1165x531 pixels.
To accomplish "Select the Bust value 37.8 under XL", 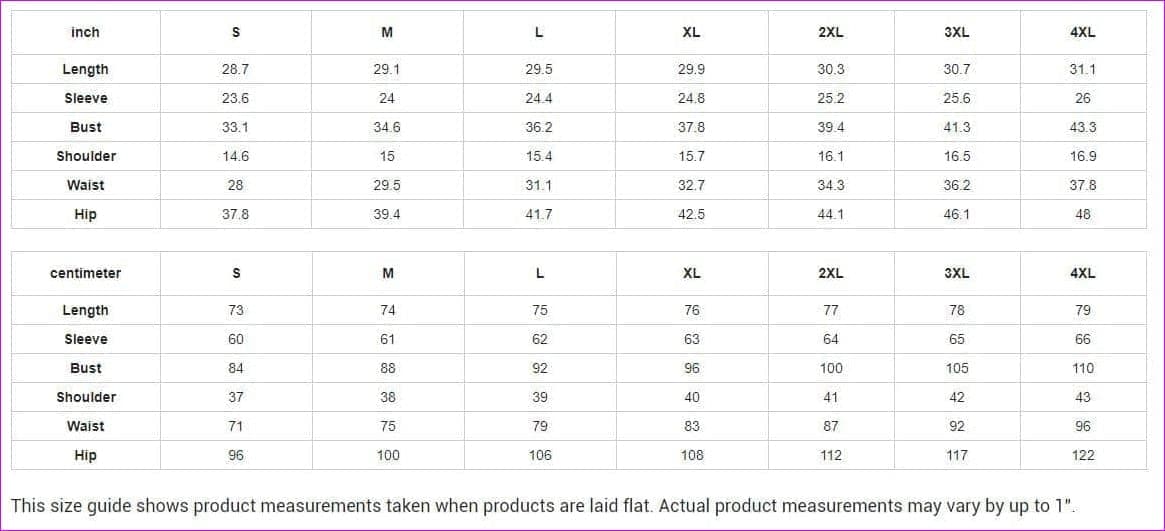I will 691,127.
